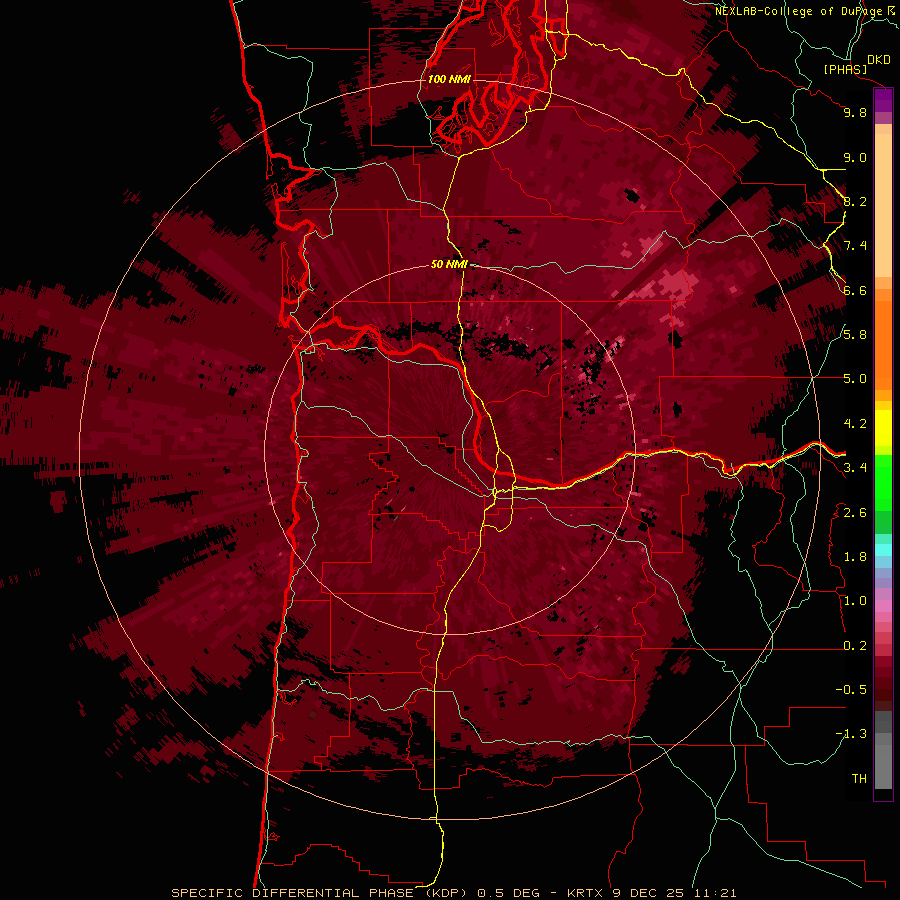Click the 1.8 legend value

[x=855, y=557]
